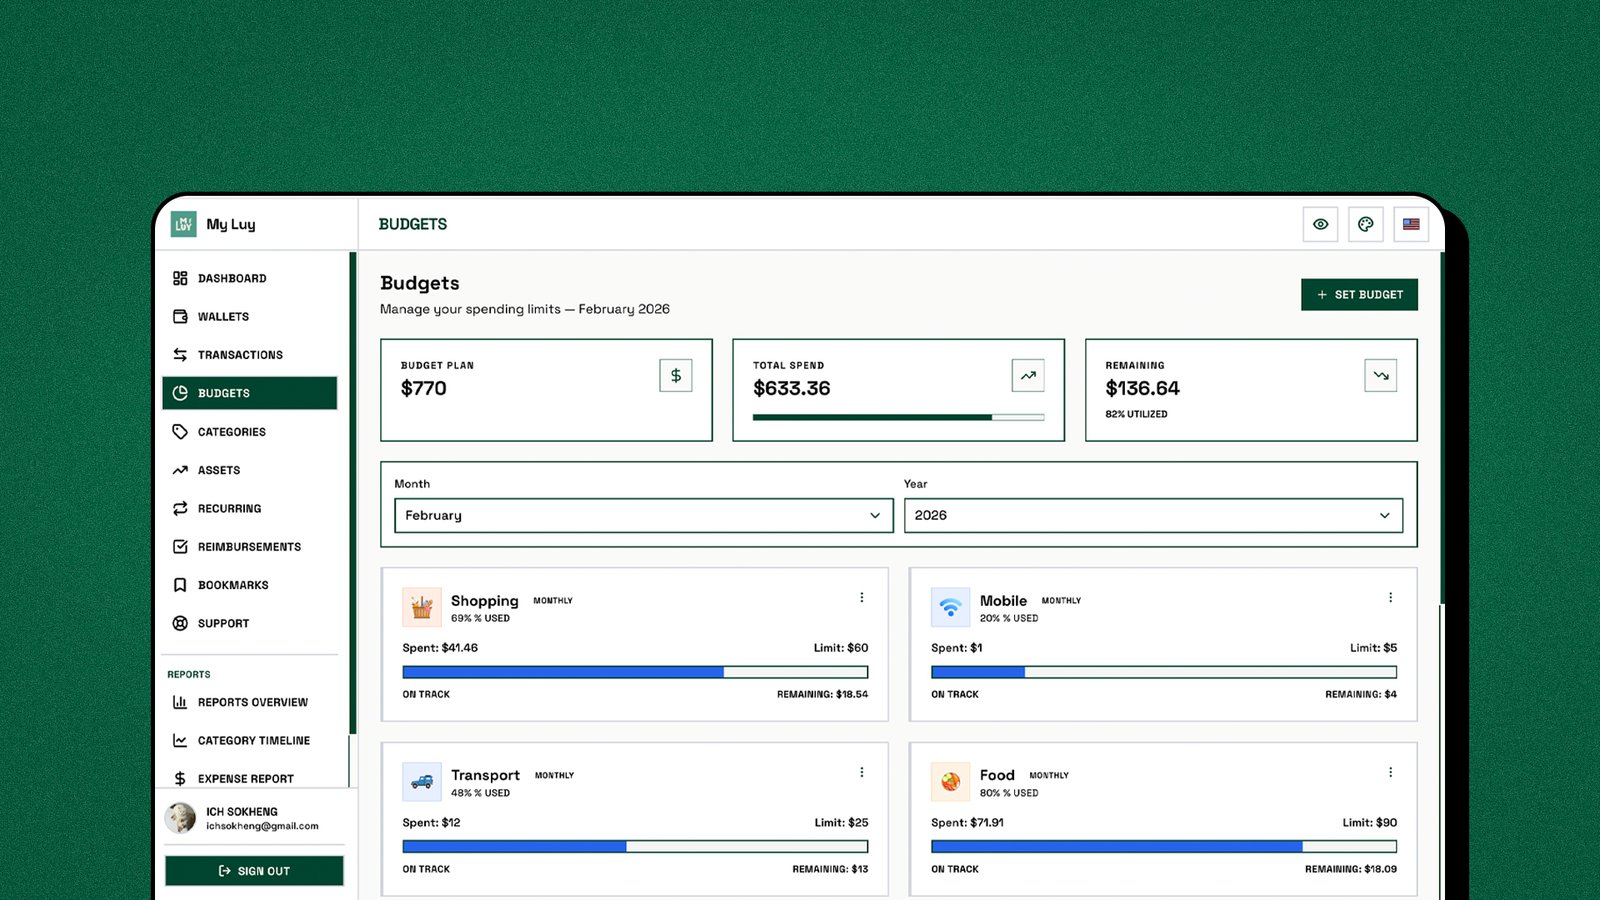The image size is (1600, 900).
Task: Expand the Month dropdown showing February
Action: 643,516
